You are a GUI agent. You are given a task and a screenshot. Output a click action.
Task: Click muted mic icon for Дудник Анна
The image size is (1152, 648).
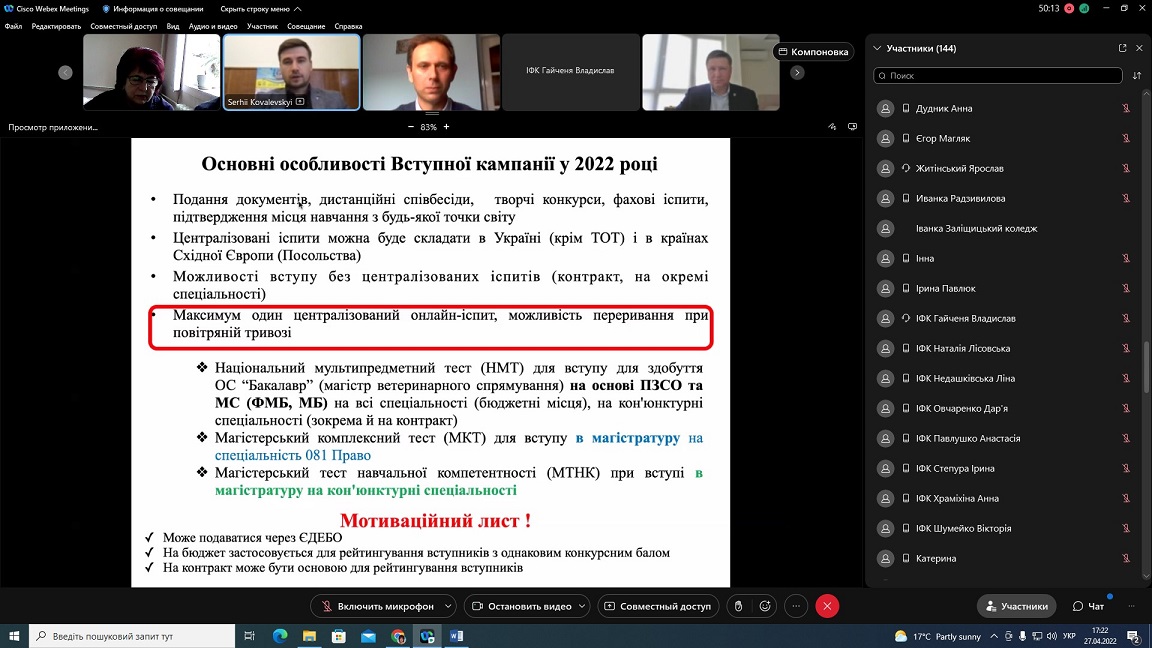pyautogui.click(x=1126, y=108)
